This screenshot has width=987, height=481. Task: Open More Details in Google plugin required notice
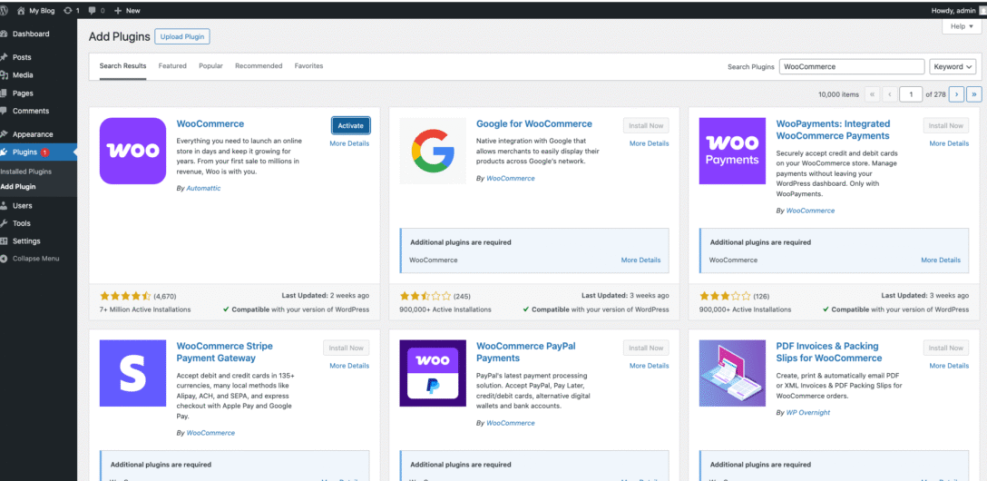coord(641,260)
